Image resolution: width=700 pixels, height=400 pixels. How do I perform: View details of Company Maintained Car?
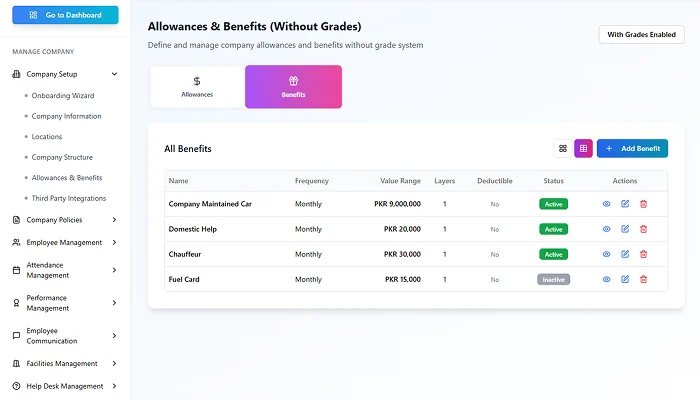[606, 203]
